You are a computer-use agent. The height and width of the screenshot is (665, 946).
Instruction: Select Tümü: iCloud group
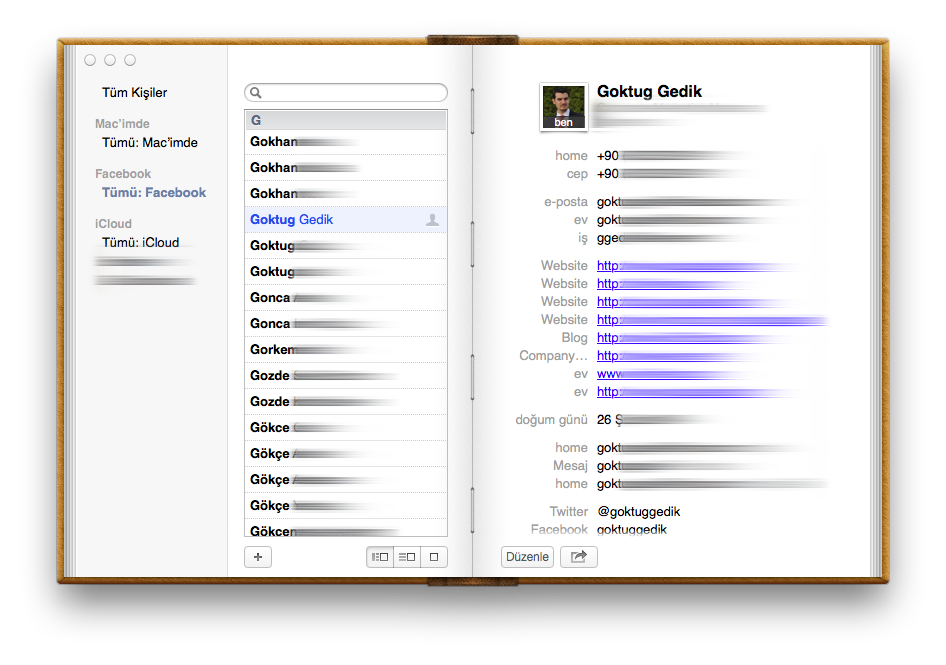pyautogui.click(x=140, y=243)
